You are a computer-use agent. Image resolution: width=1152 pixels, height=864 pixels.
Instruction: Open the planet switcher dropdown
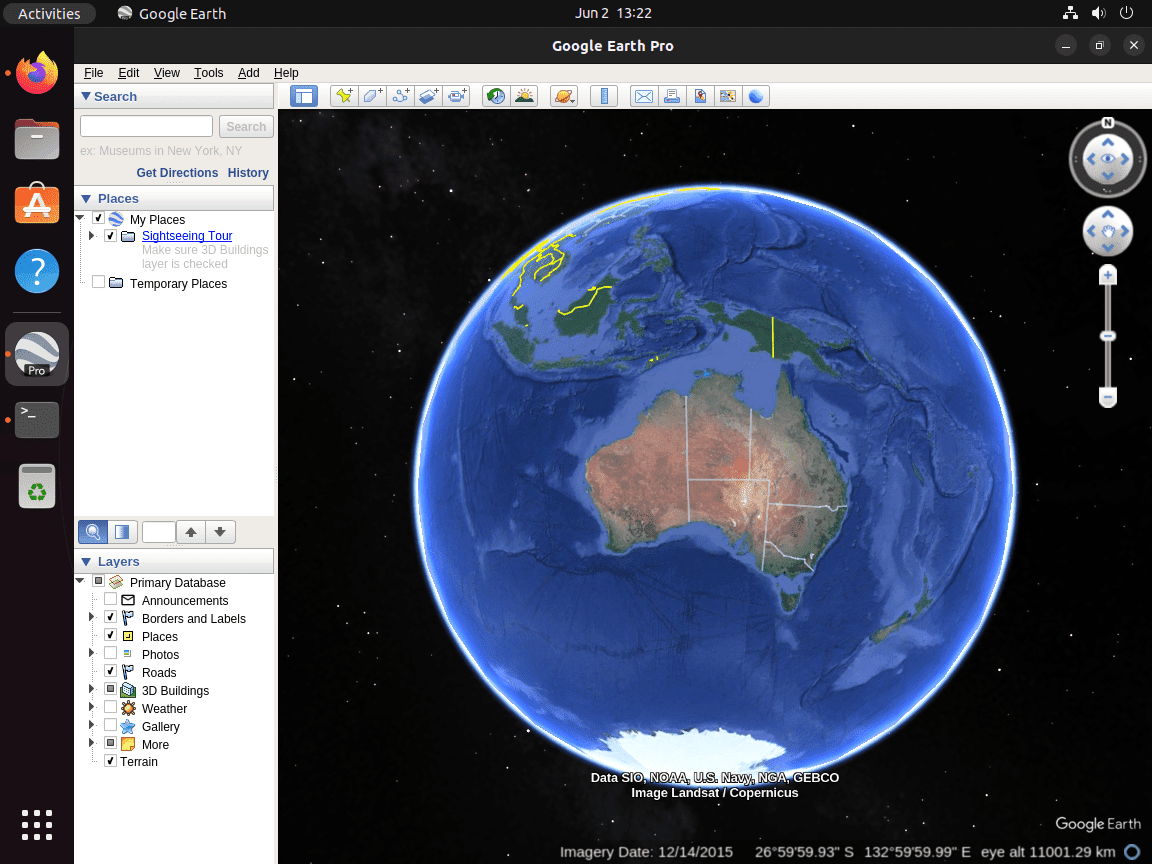coord(563,95)
